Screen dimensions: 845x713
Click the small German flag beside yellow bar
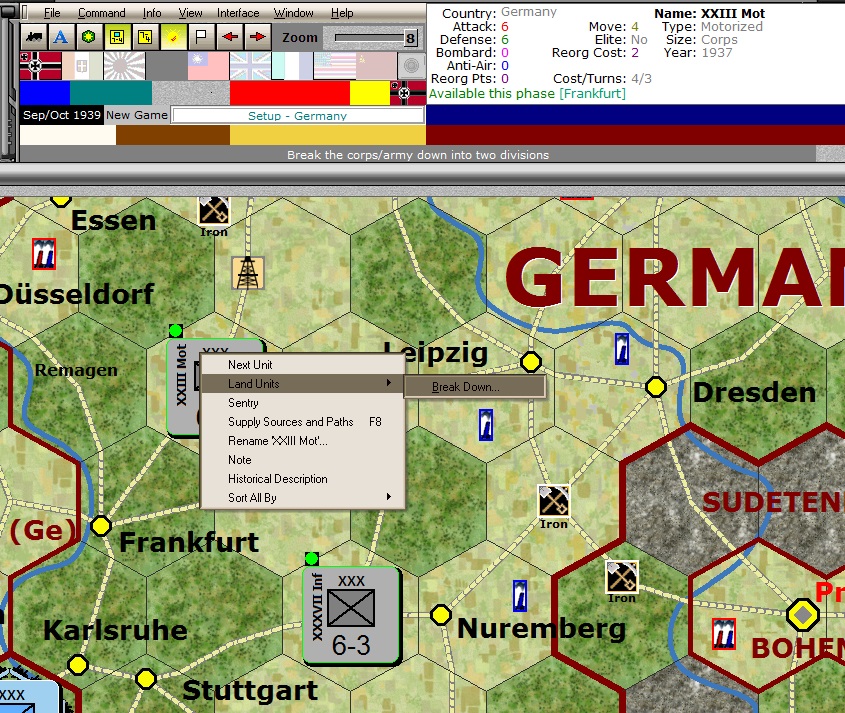tap(408, 93)
